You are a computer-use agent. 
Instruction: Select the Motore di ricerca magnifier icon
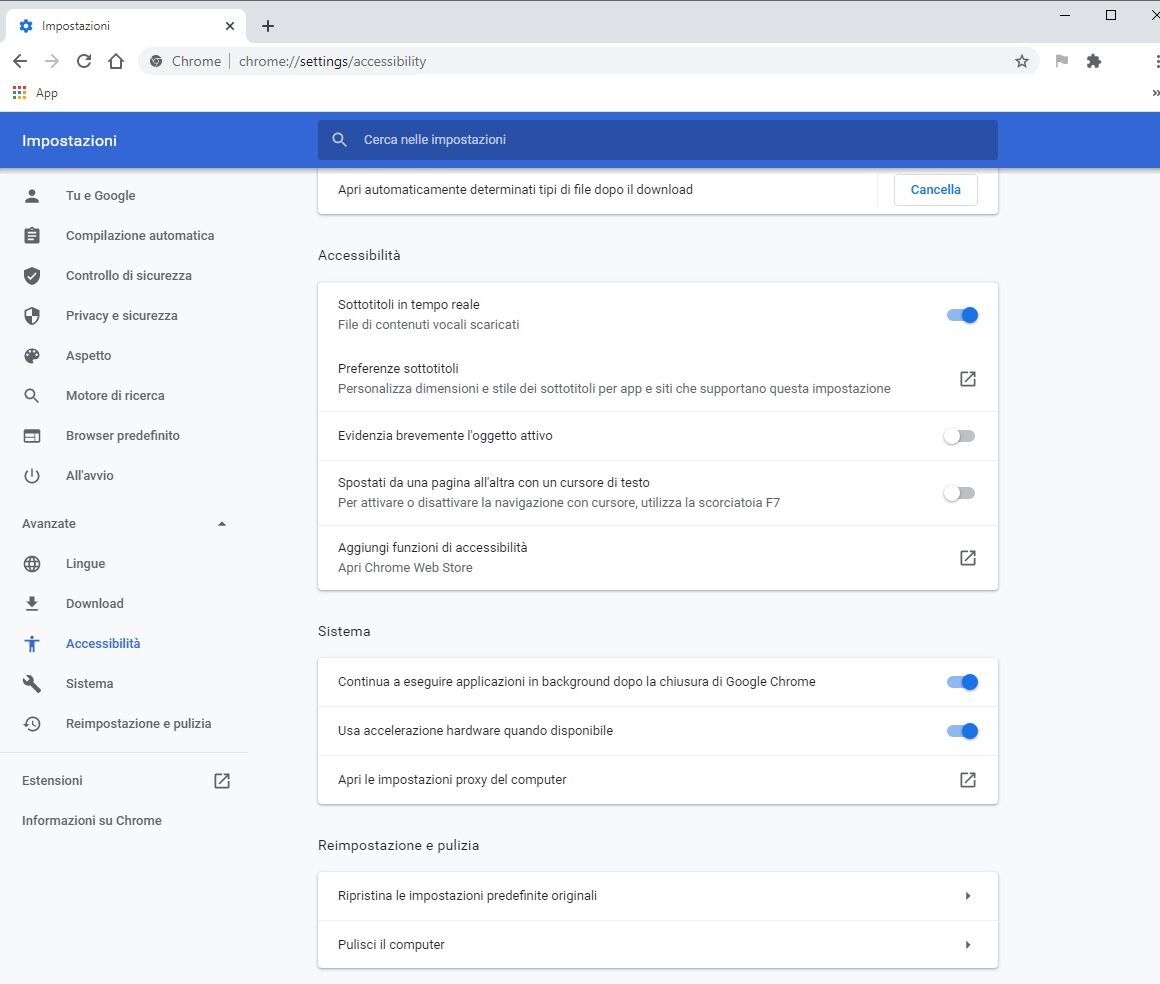tap(32, 395)
